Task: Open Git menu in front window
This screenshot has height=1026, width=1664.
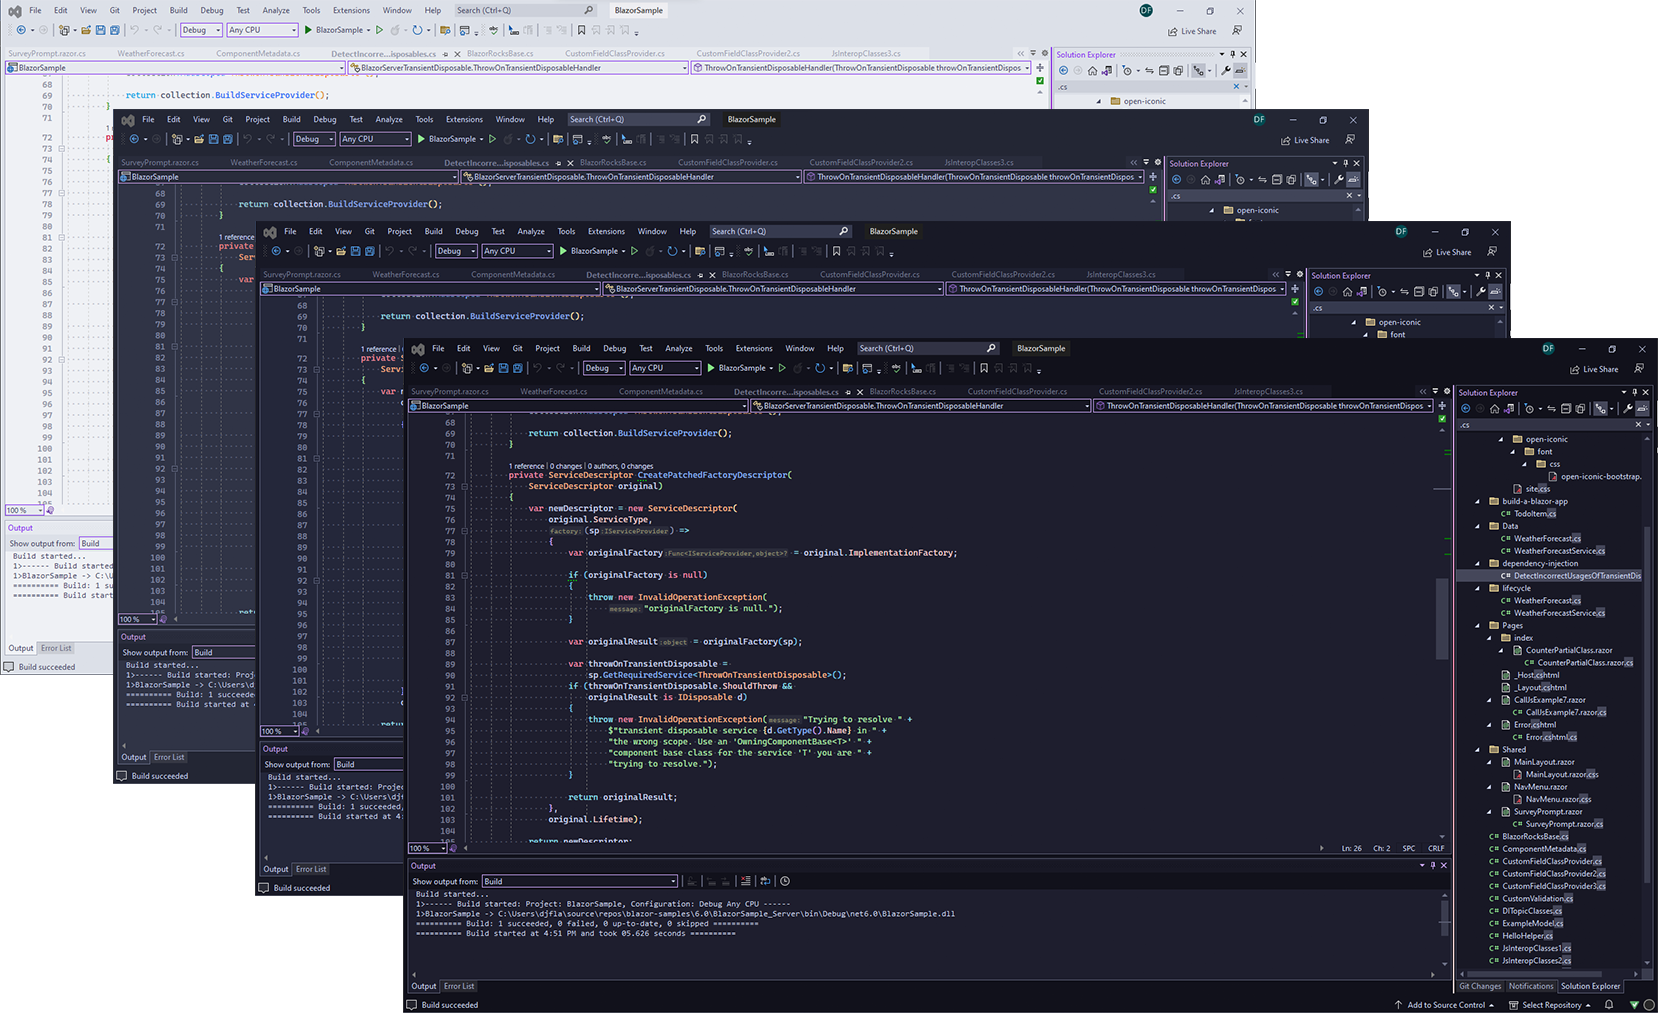Action: (518, 349)
